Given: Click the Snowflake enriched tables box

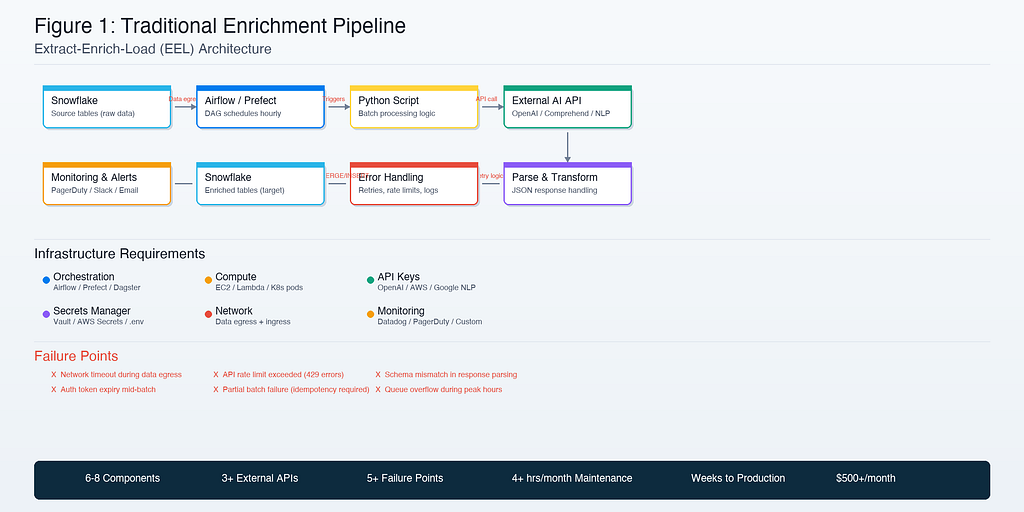Looking at the screenshot, I should click(x=261, y=184).
